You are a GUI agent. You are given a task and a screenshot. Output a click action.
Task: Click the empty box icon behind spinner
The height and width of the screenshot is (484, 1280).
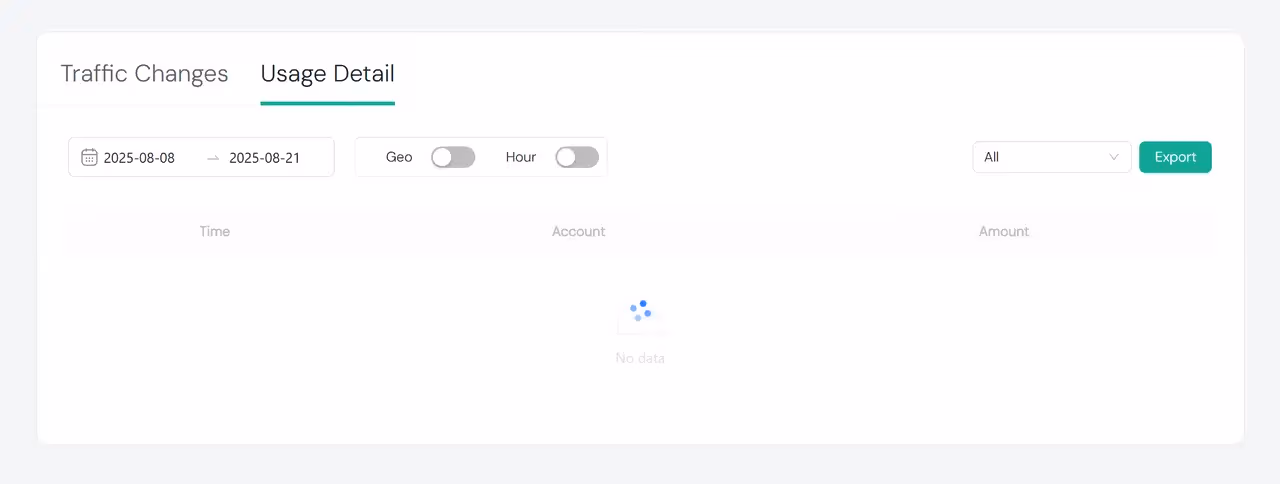(640, 326)
